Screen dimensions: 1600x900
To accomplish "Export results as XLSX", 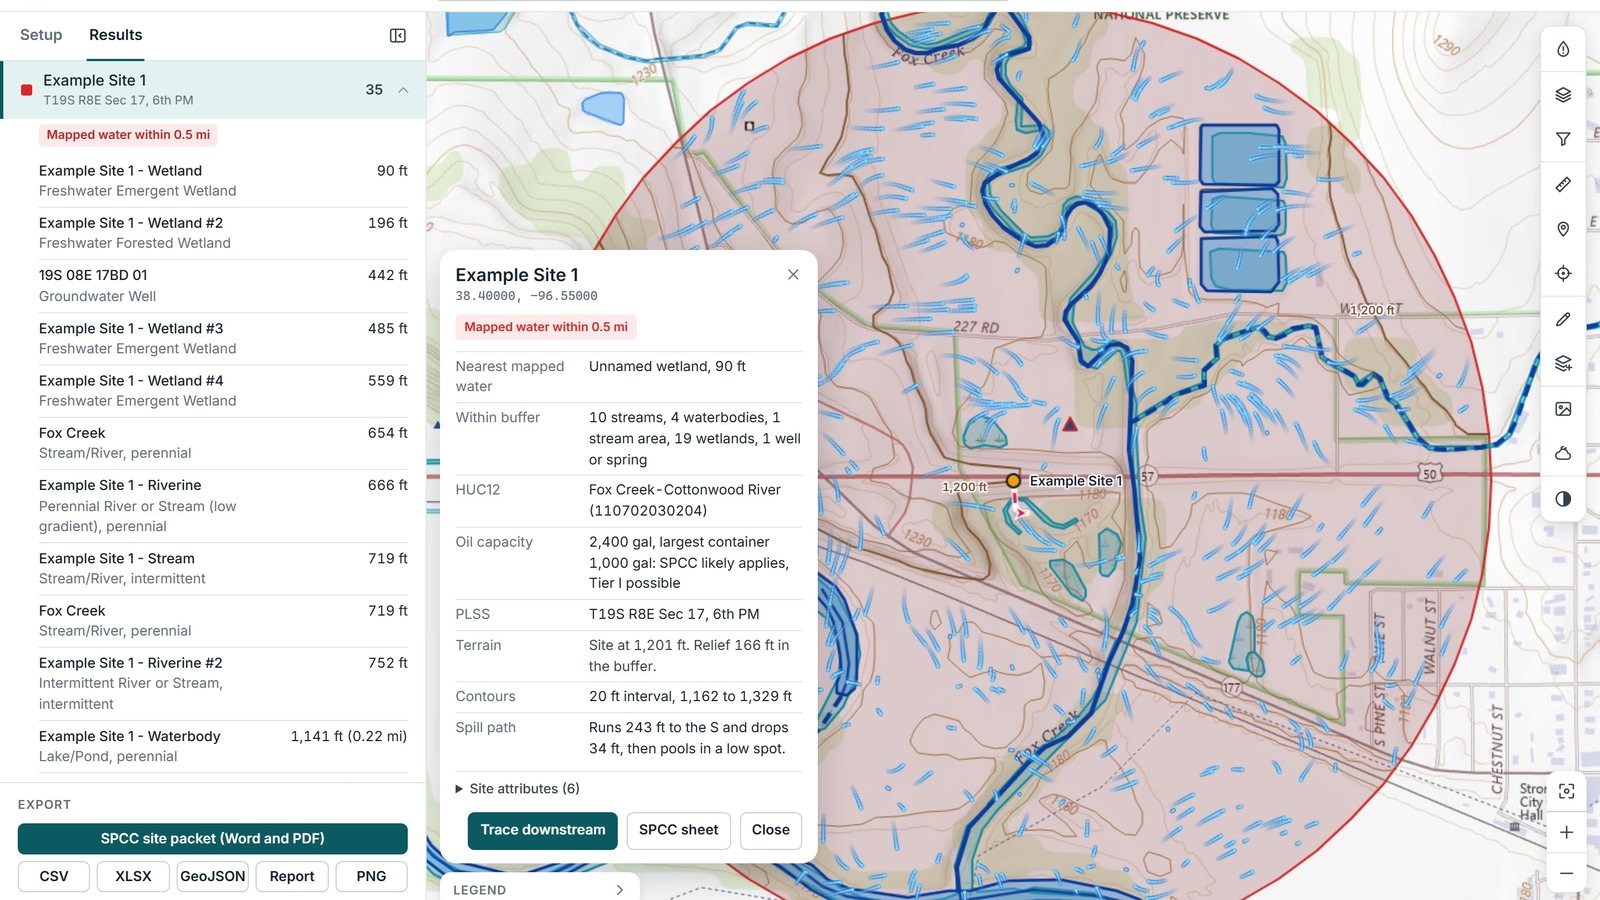I will click(x=133, y=876).
